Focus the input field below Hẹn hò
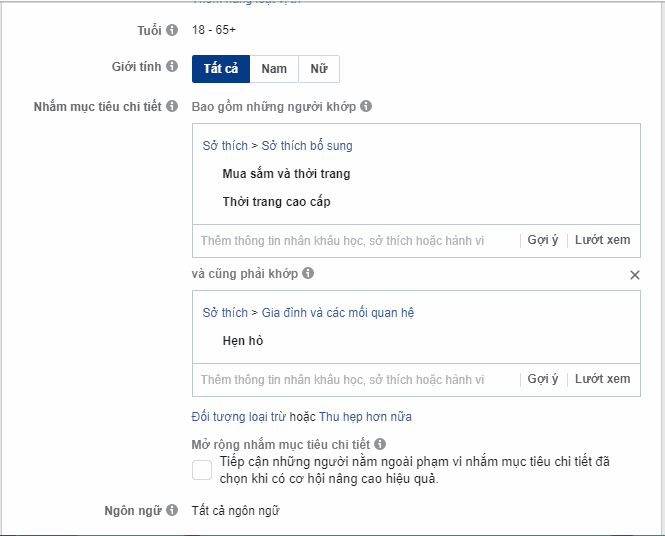The image size is (665, 536). tap(355, 380)
